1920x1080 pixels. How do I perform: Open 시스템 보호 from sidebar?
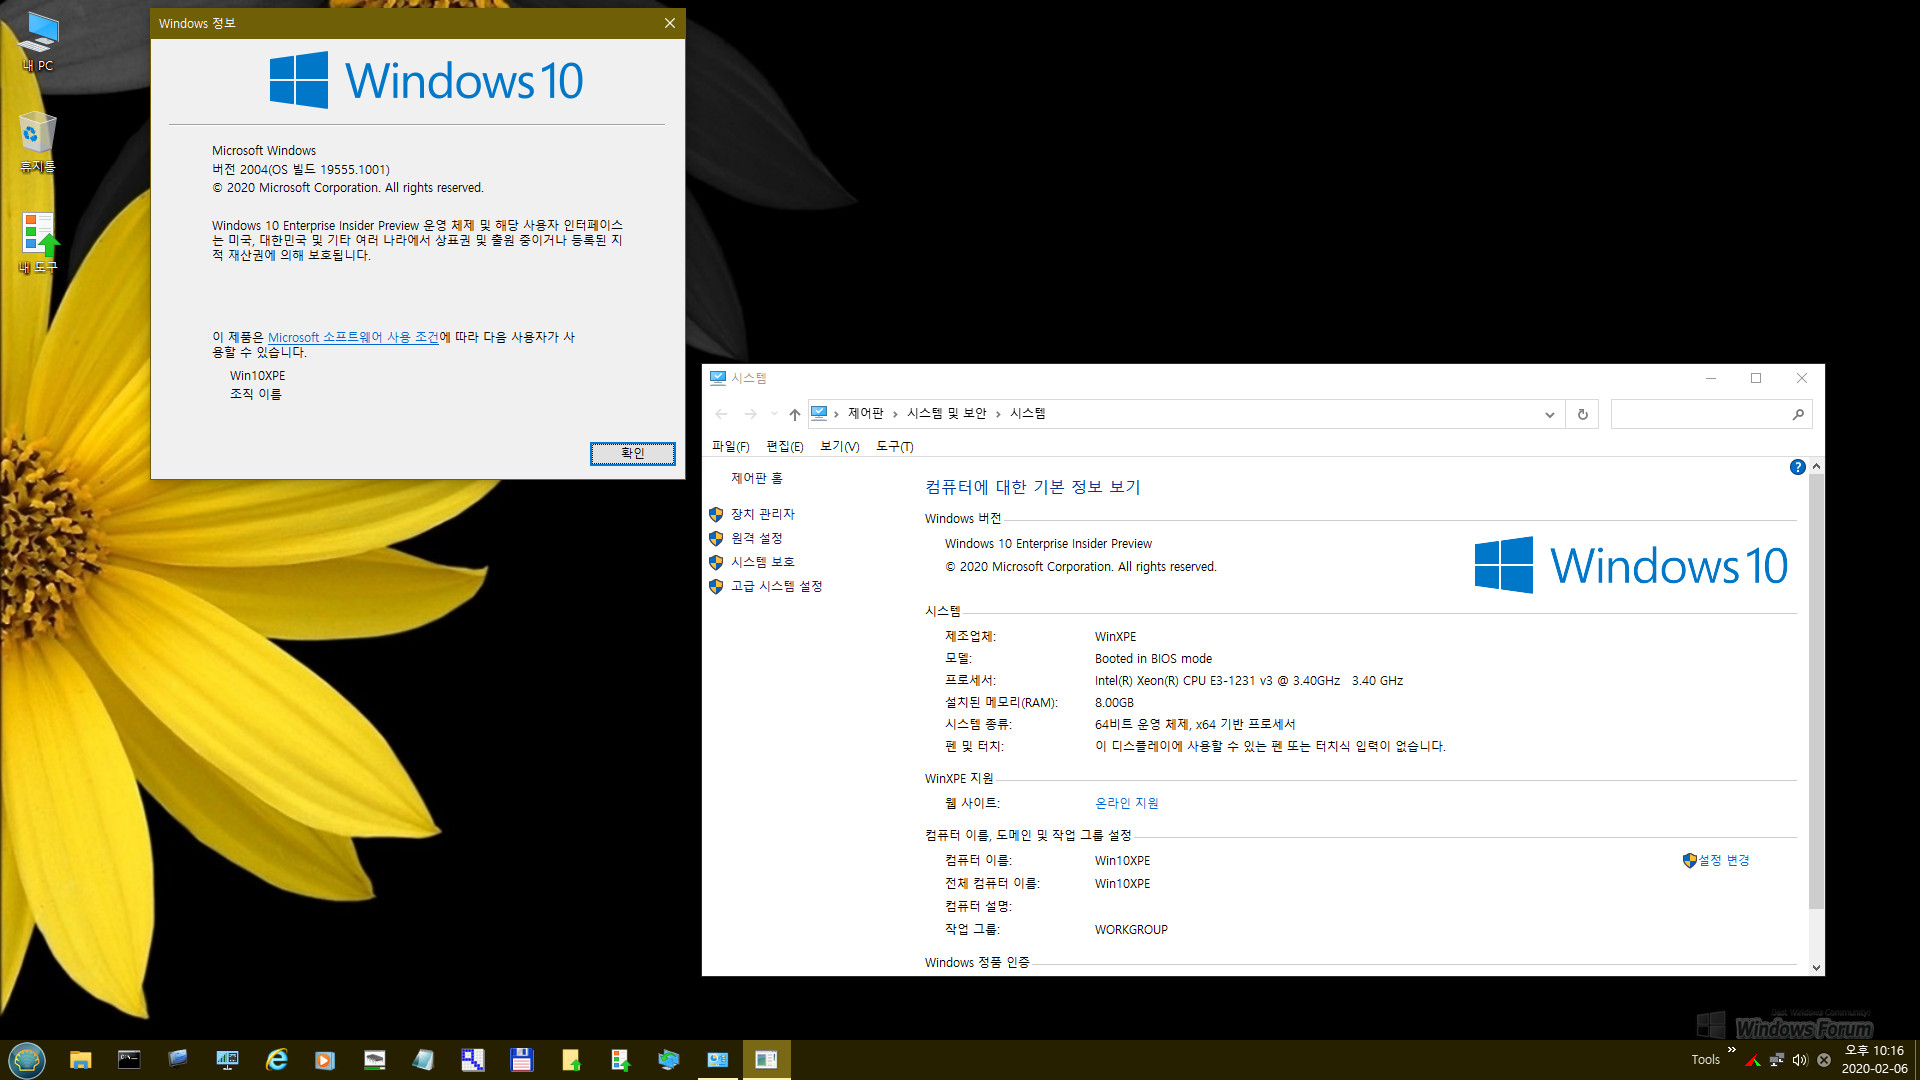tap(762, 562)
